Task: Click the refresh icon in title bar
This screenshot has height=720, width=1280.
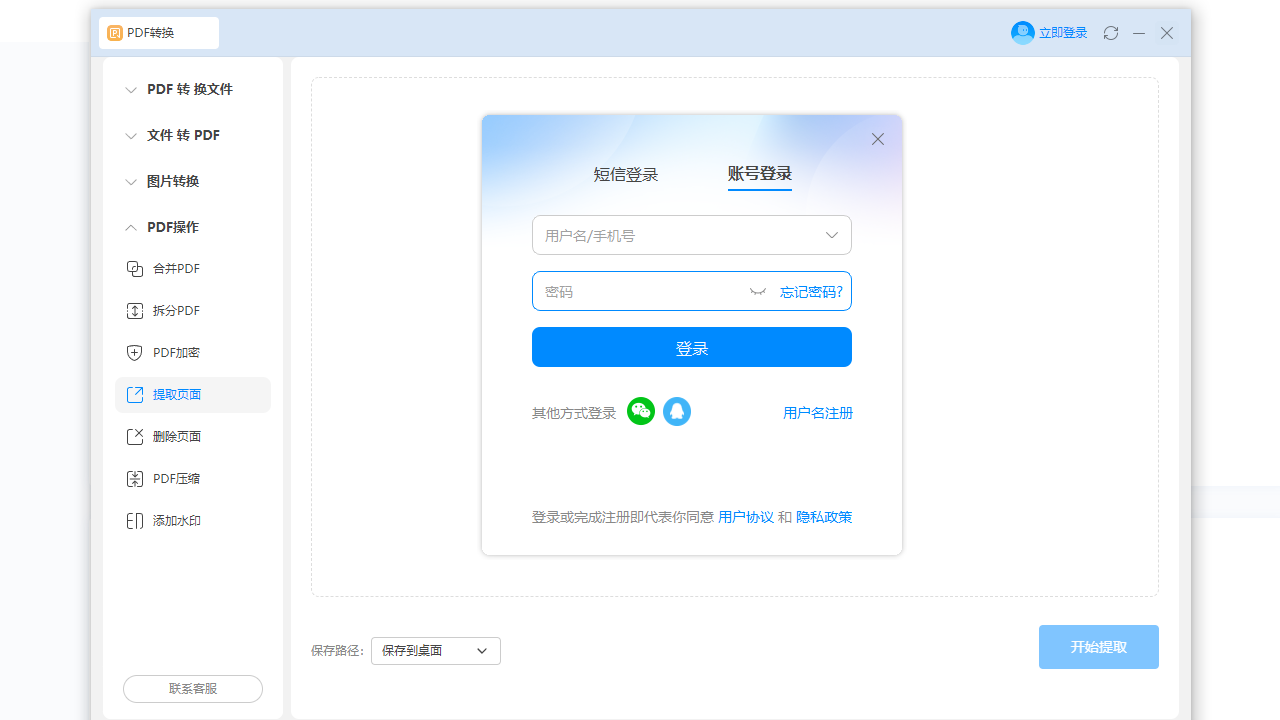Action: [1110, 32]
